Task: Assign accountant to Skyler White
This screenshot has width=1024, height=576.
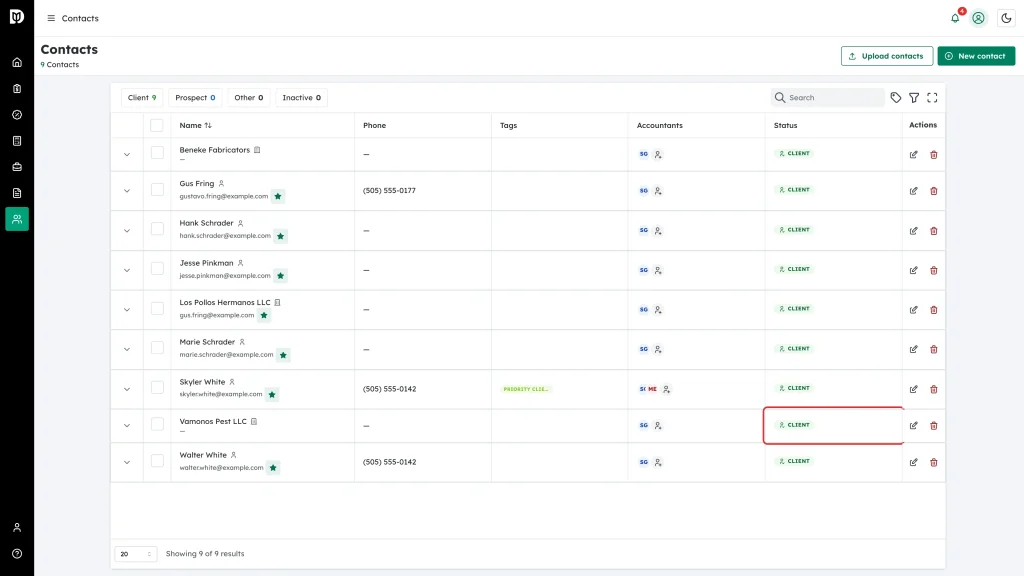Action: (x=667, y=389)
